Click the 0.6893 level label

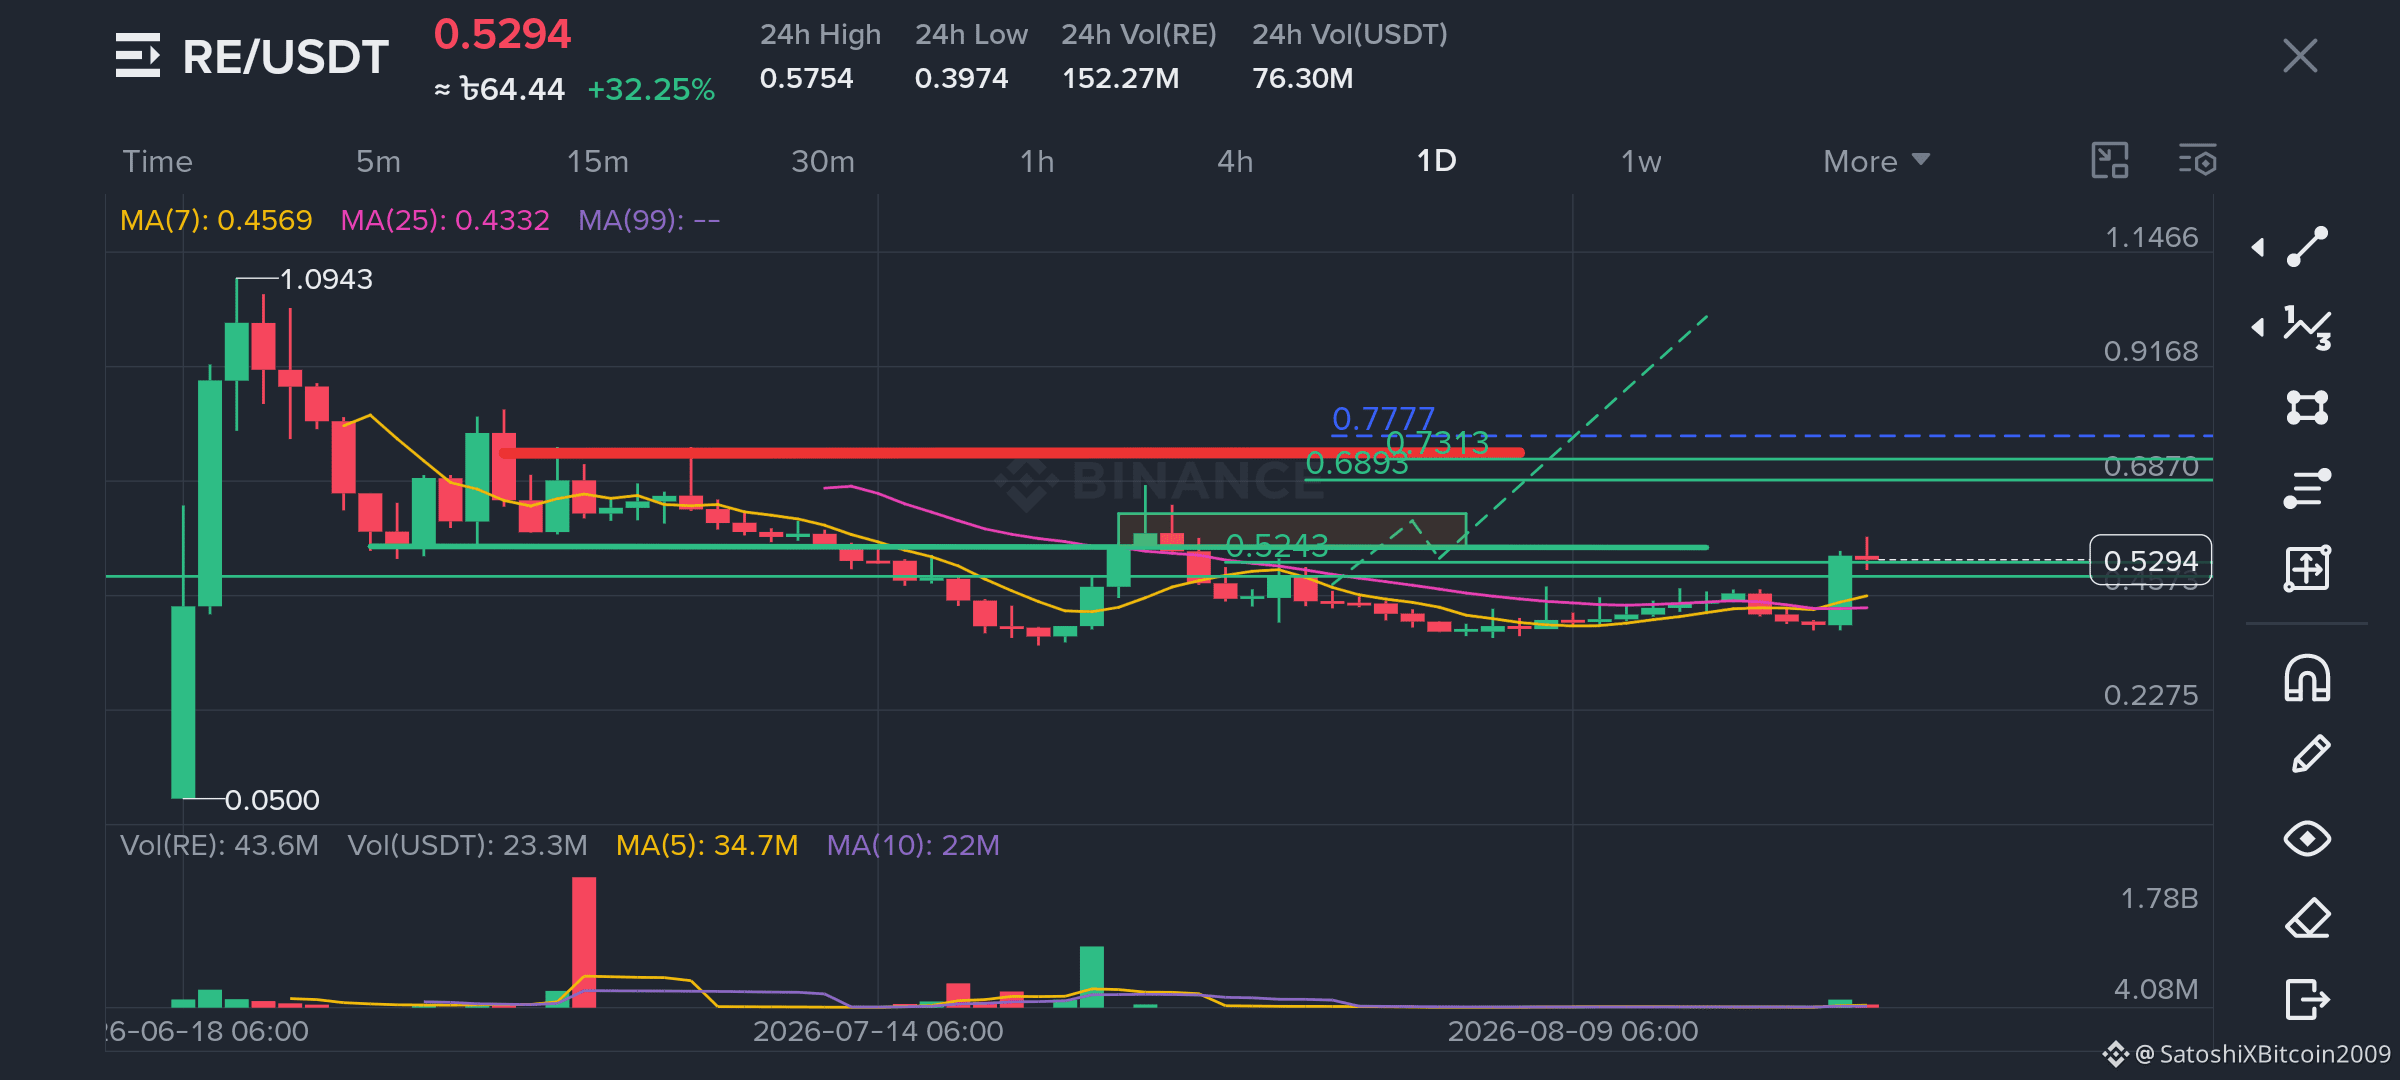[1357, 463]
